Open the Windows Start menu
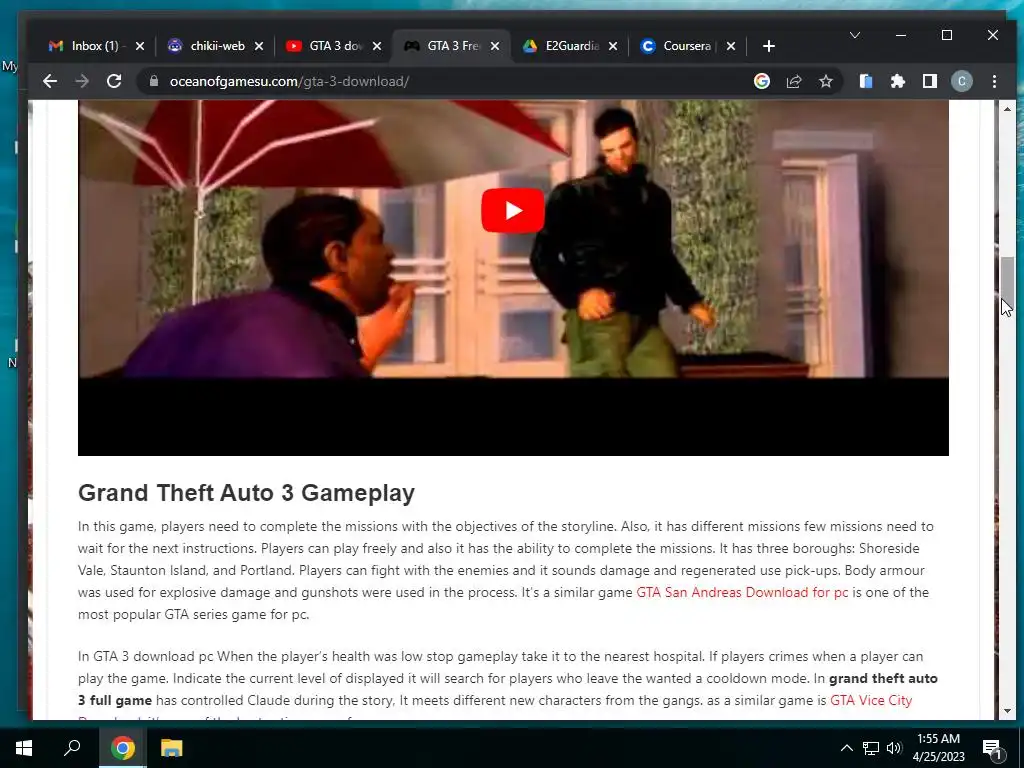Screen dimensions: 1024x768 click(x=24, y=748)
